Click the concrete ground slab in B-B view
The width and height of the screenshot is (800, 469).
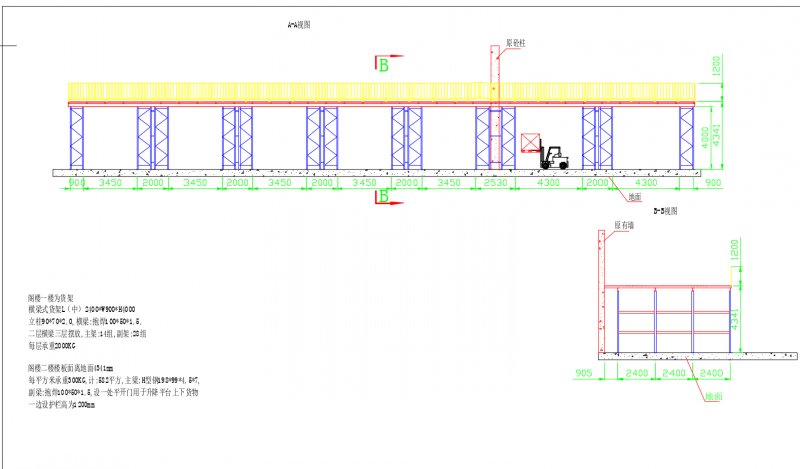pos(690,356)
